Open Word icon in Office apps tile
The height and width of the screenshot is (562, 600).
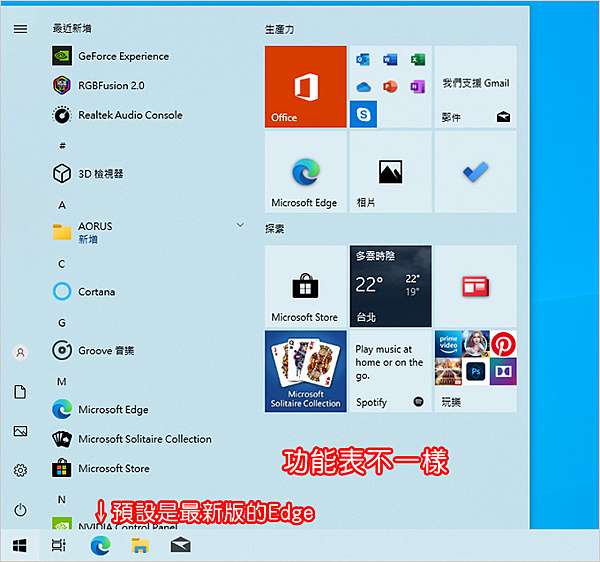click(x=390, y=60)
